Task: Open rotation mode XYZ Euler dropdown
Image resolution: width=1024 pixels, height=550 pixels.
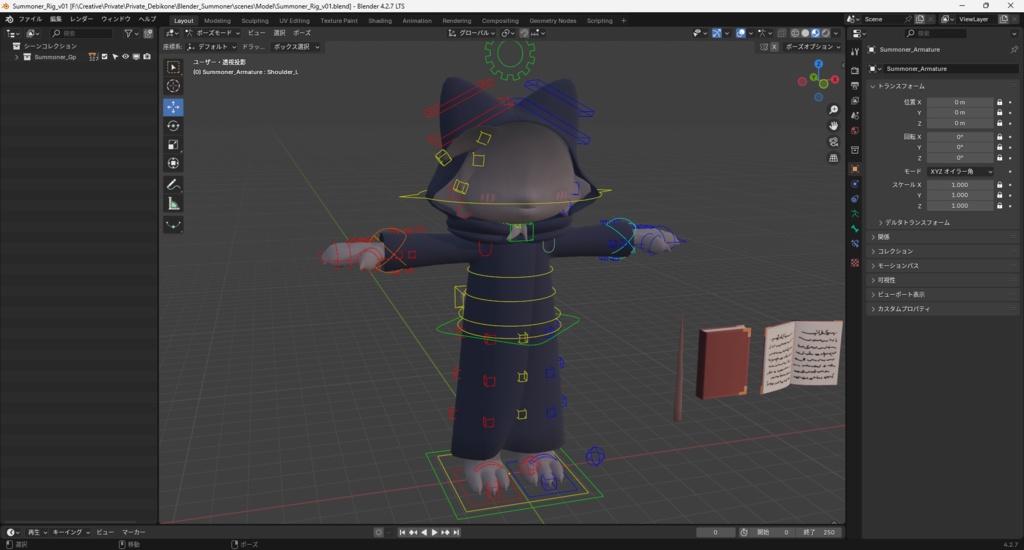Action: [961, 172]
